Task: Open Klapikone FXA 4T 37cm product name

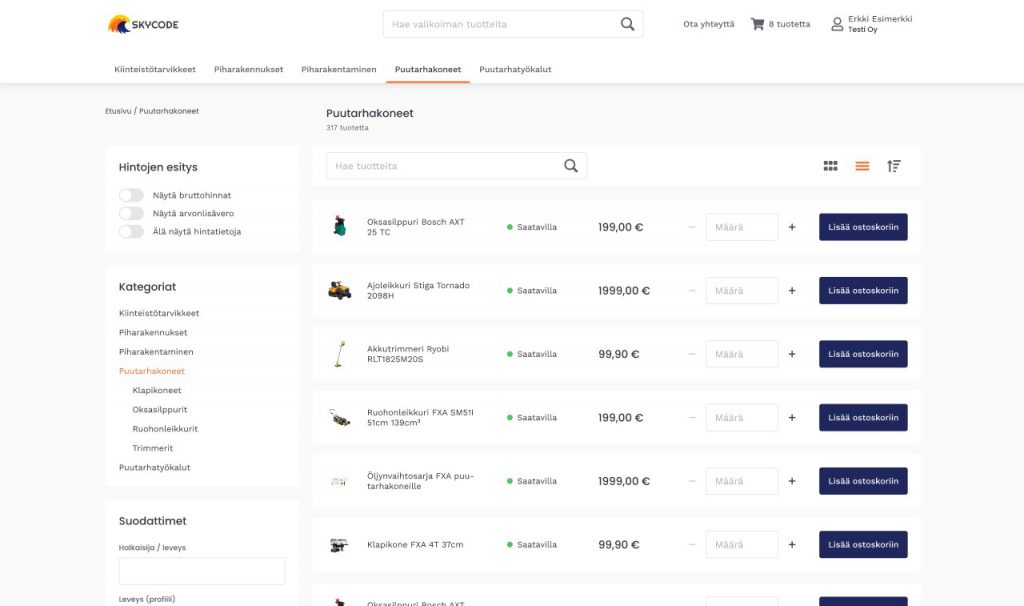Action: (415, 545)
